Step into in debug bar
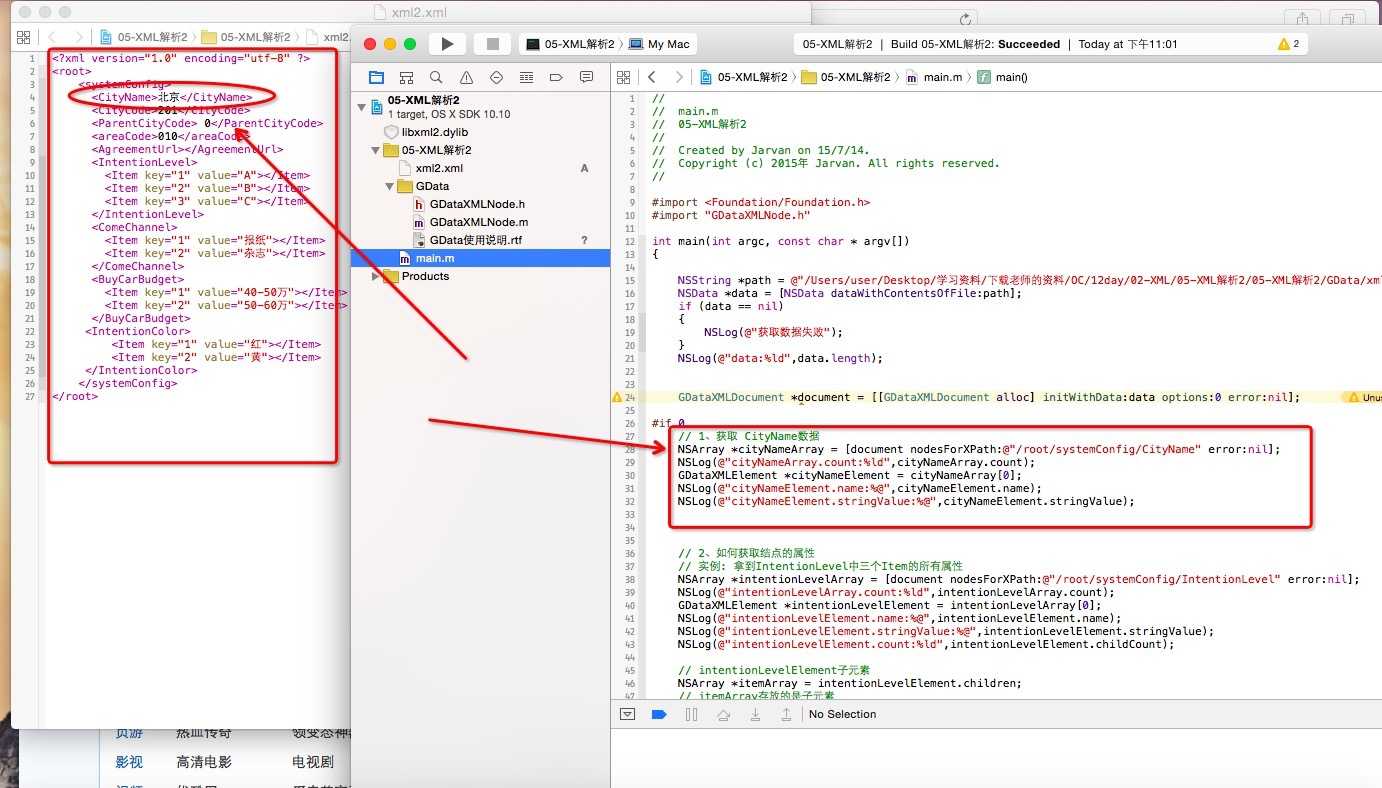Viewport: 1382px width, 788px height. pos(755,714)
